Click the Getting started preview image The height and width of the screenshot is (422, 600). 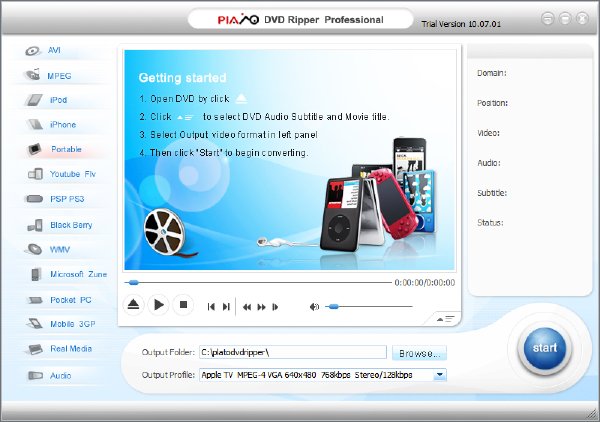pos(290,160)
